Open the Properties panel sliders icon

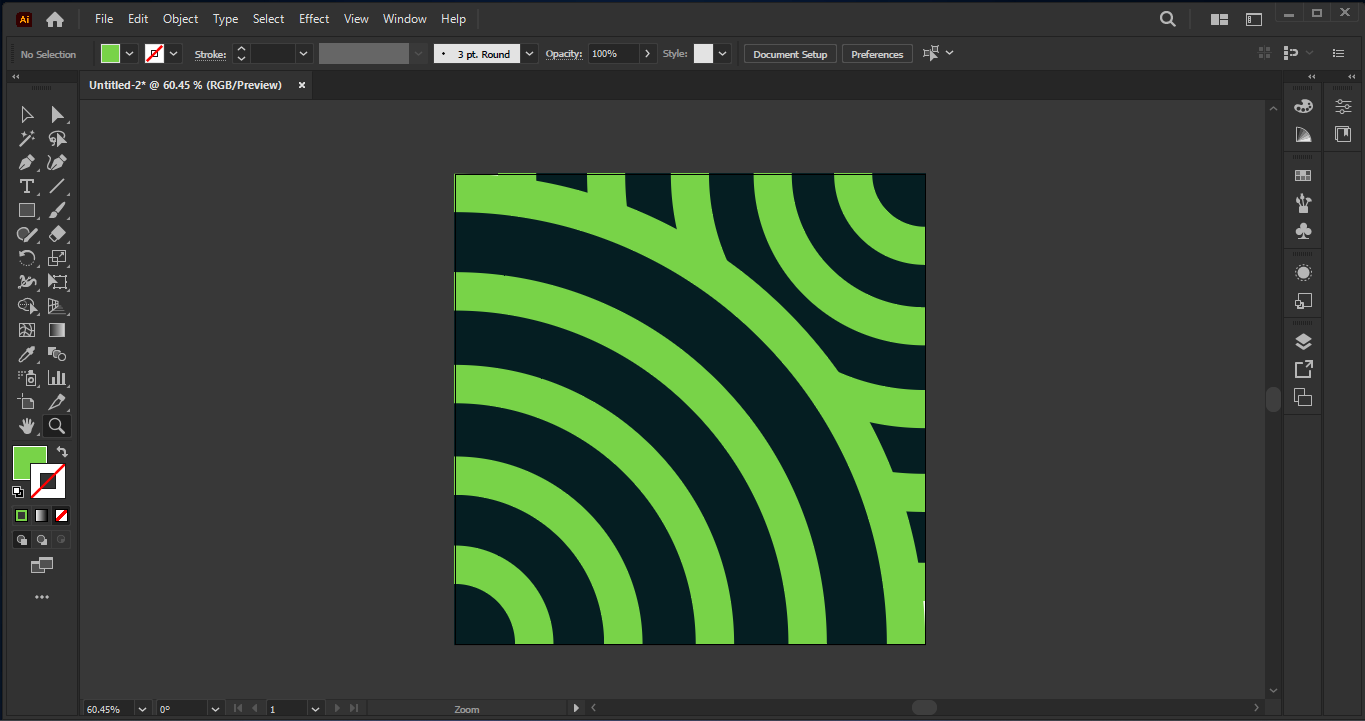pyautogui.click(x=1343, y=106)
